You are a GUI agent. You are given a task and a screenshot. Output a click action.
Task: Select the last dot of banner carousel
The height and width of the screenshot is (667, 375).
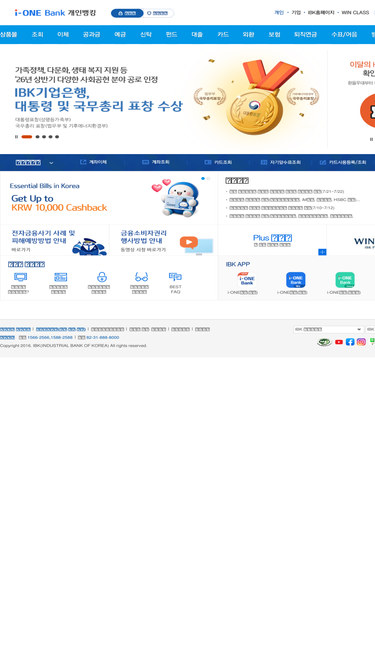click(57, 137)
